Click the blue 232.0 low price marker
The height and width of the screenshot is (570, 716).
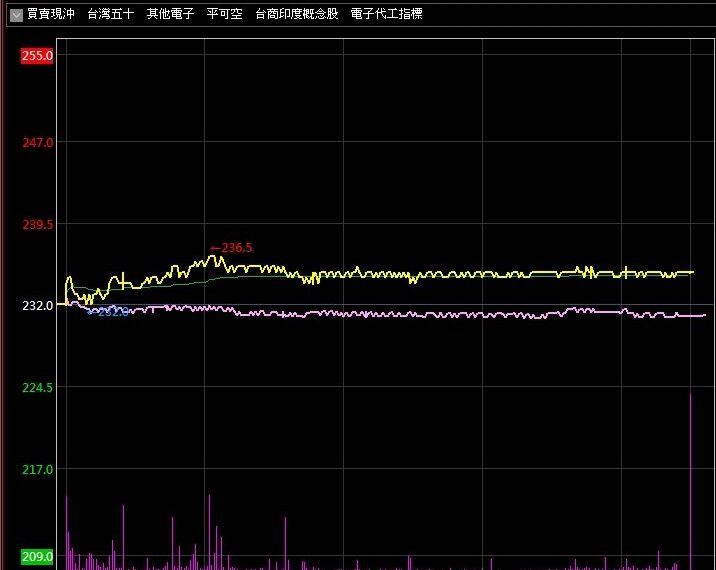click(x=107, y=313)
